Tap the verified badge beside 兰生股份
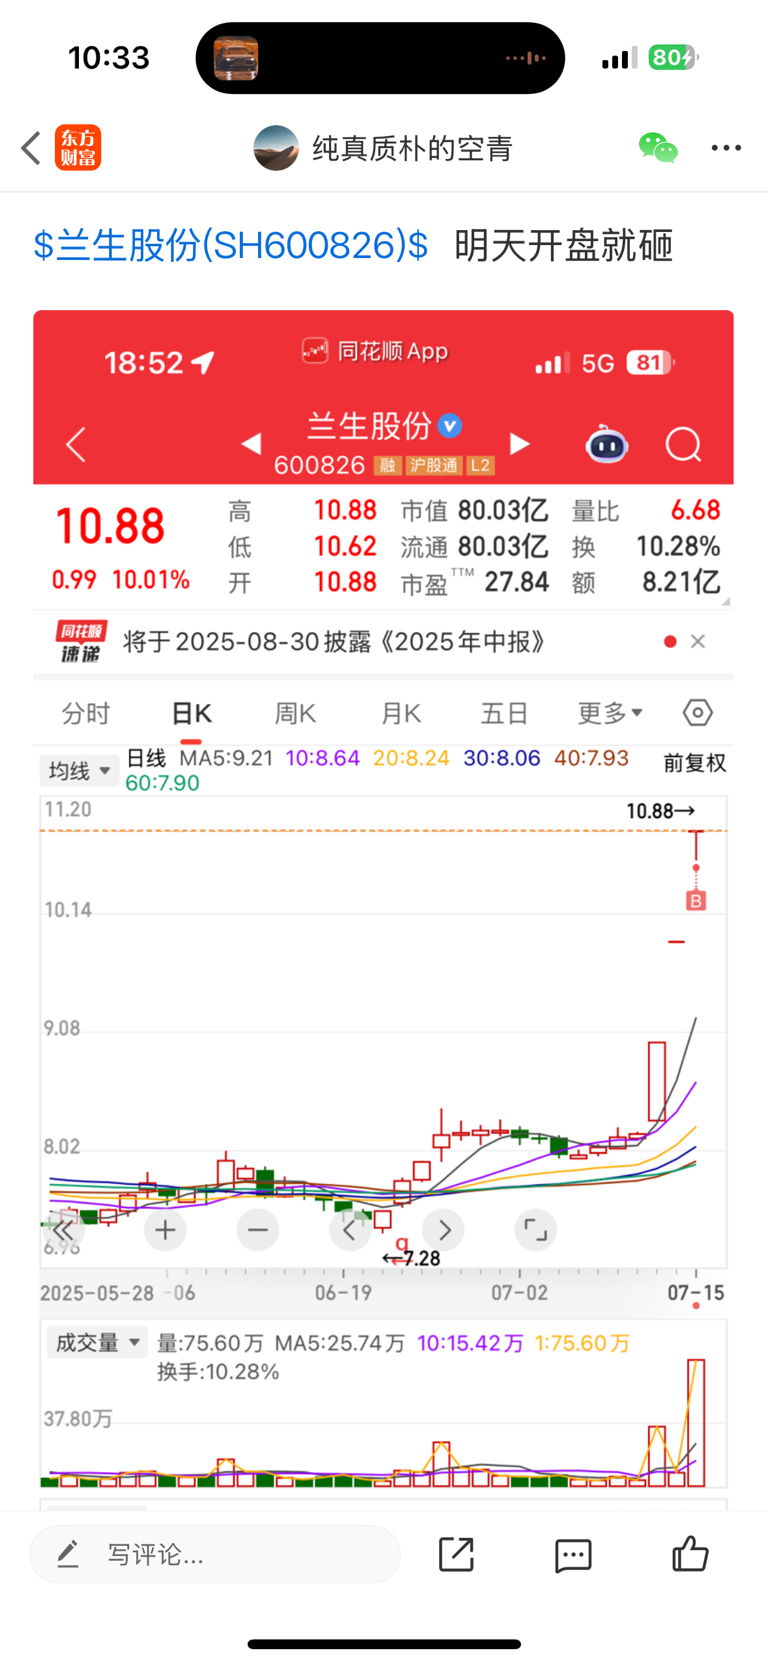Screen dimensions: 769x1665 451,426
